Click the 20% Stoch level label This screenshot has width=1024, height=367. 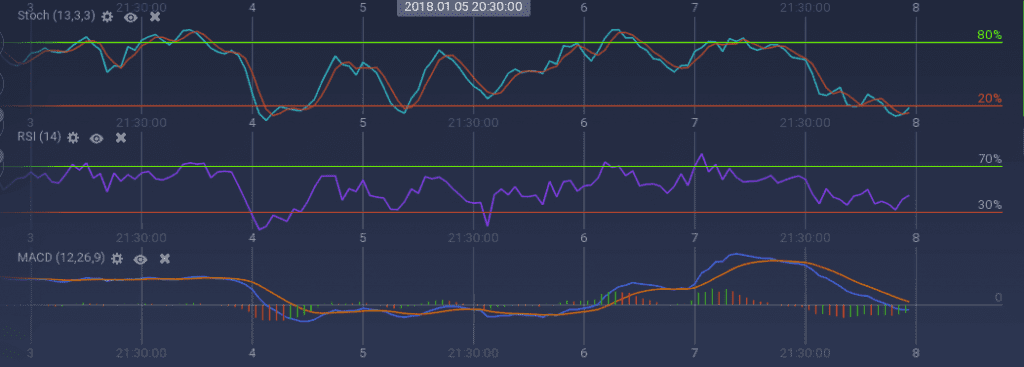point(989,99)
